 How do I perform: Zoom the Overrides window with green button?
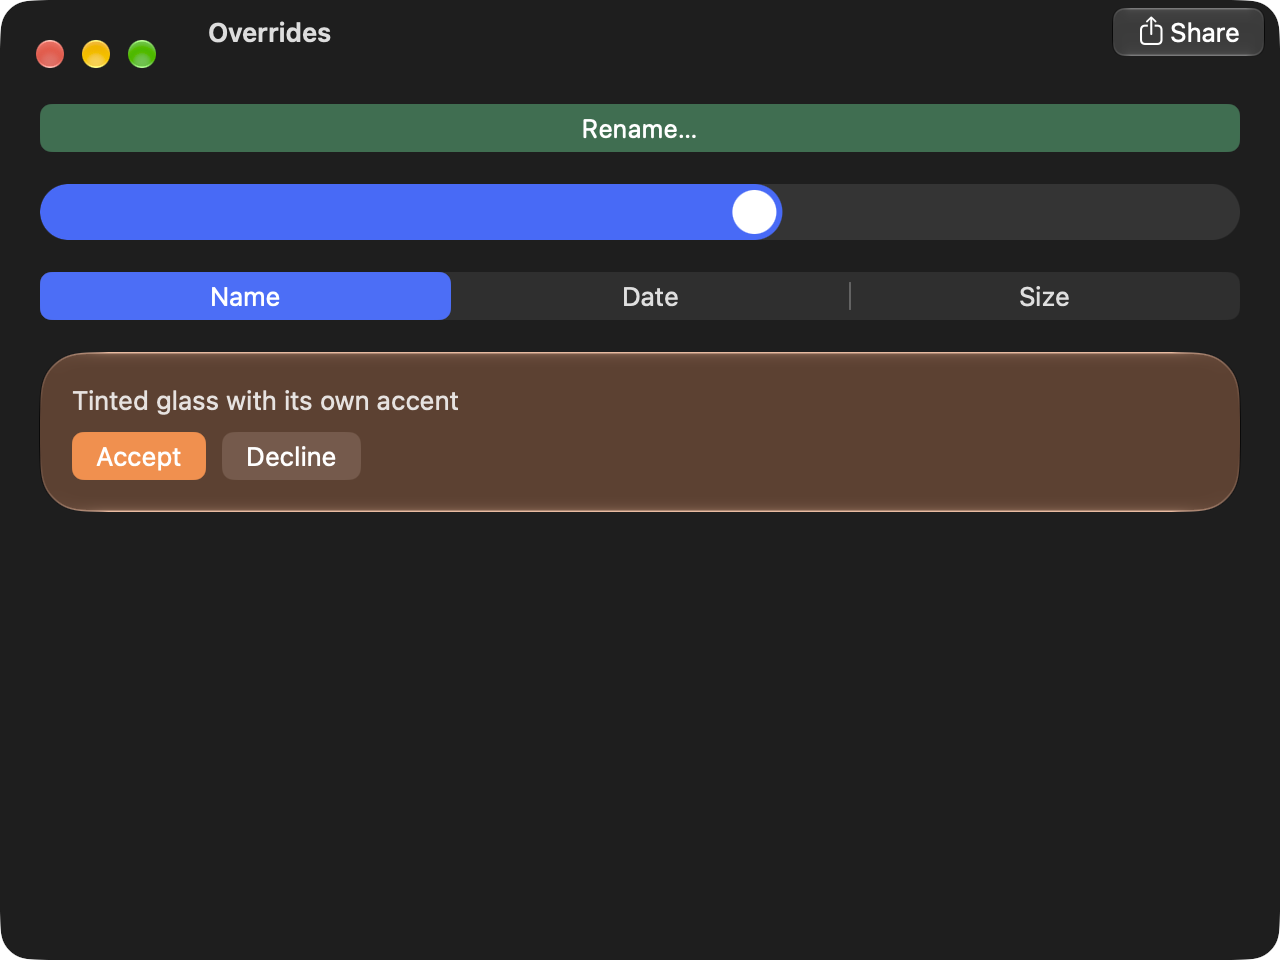[142, 54]
